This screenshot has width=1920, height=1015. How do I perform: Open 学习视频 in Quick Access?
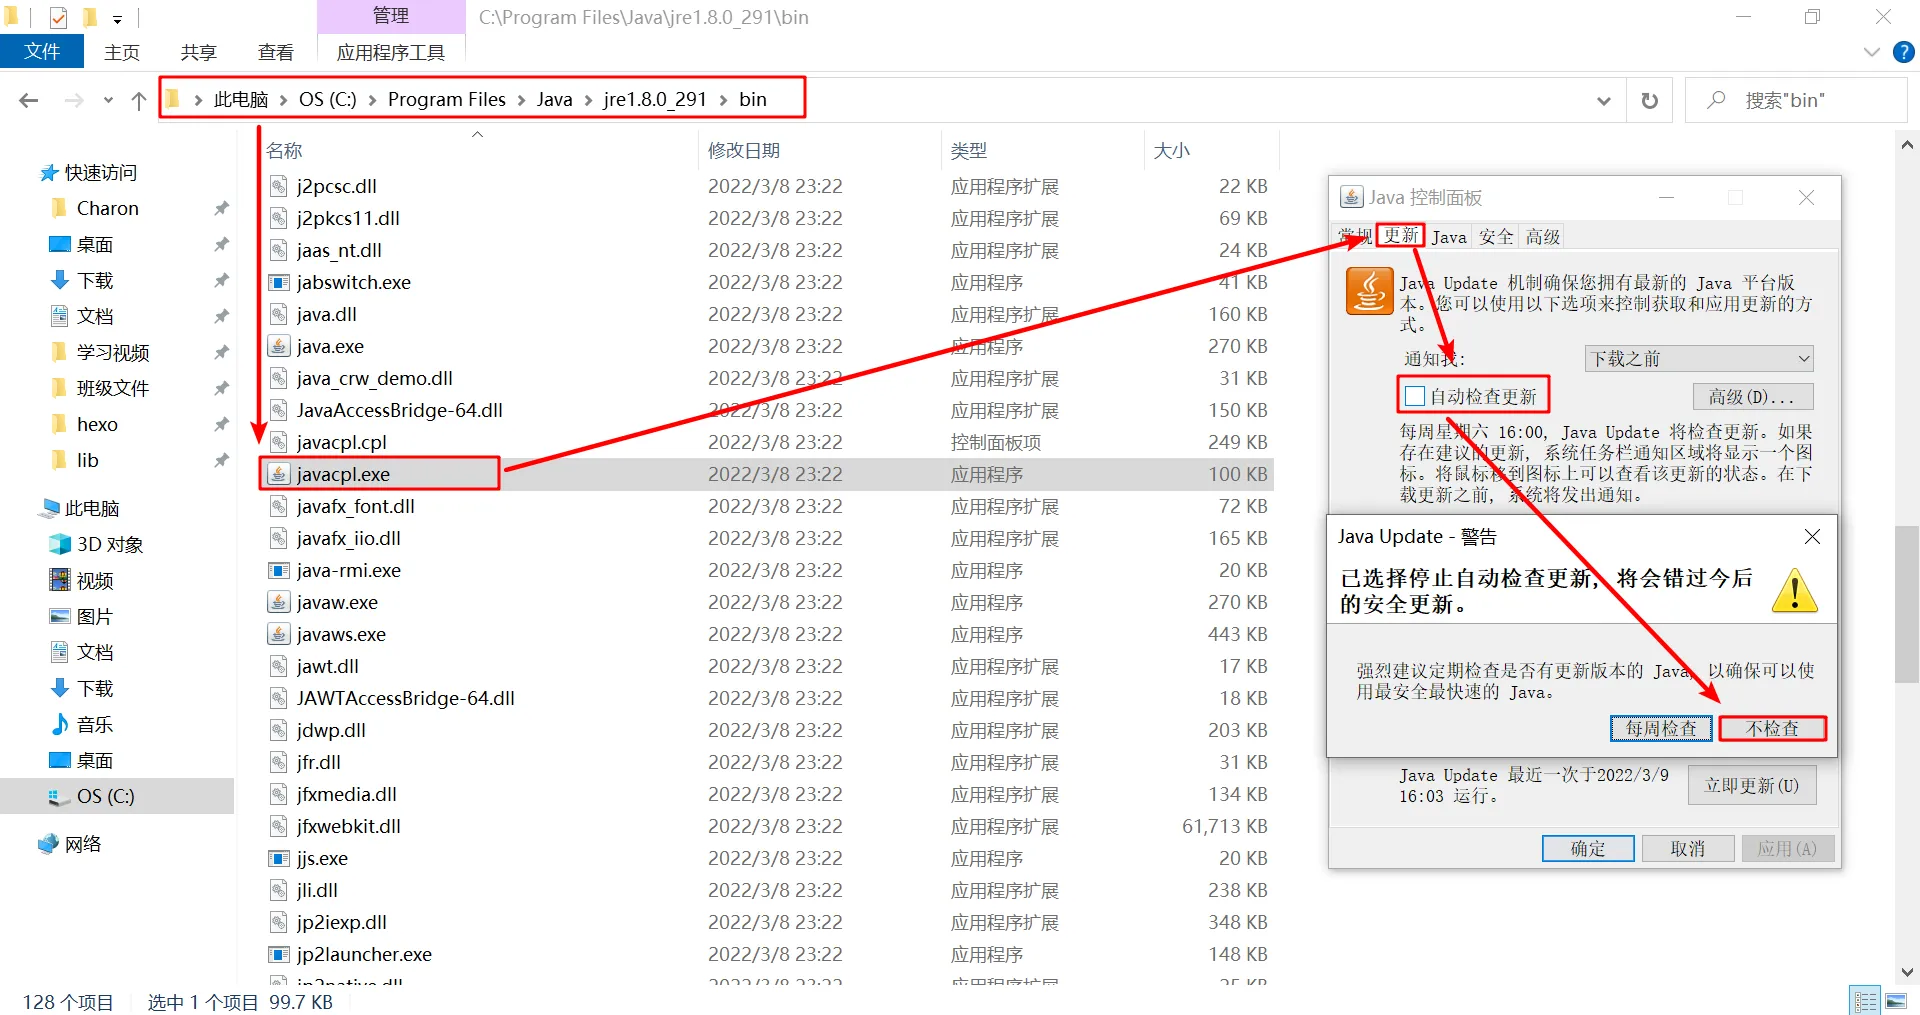(113, 352)
